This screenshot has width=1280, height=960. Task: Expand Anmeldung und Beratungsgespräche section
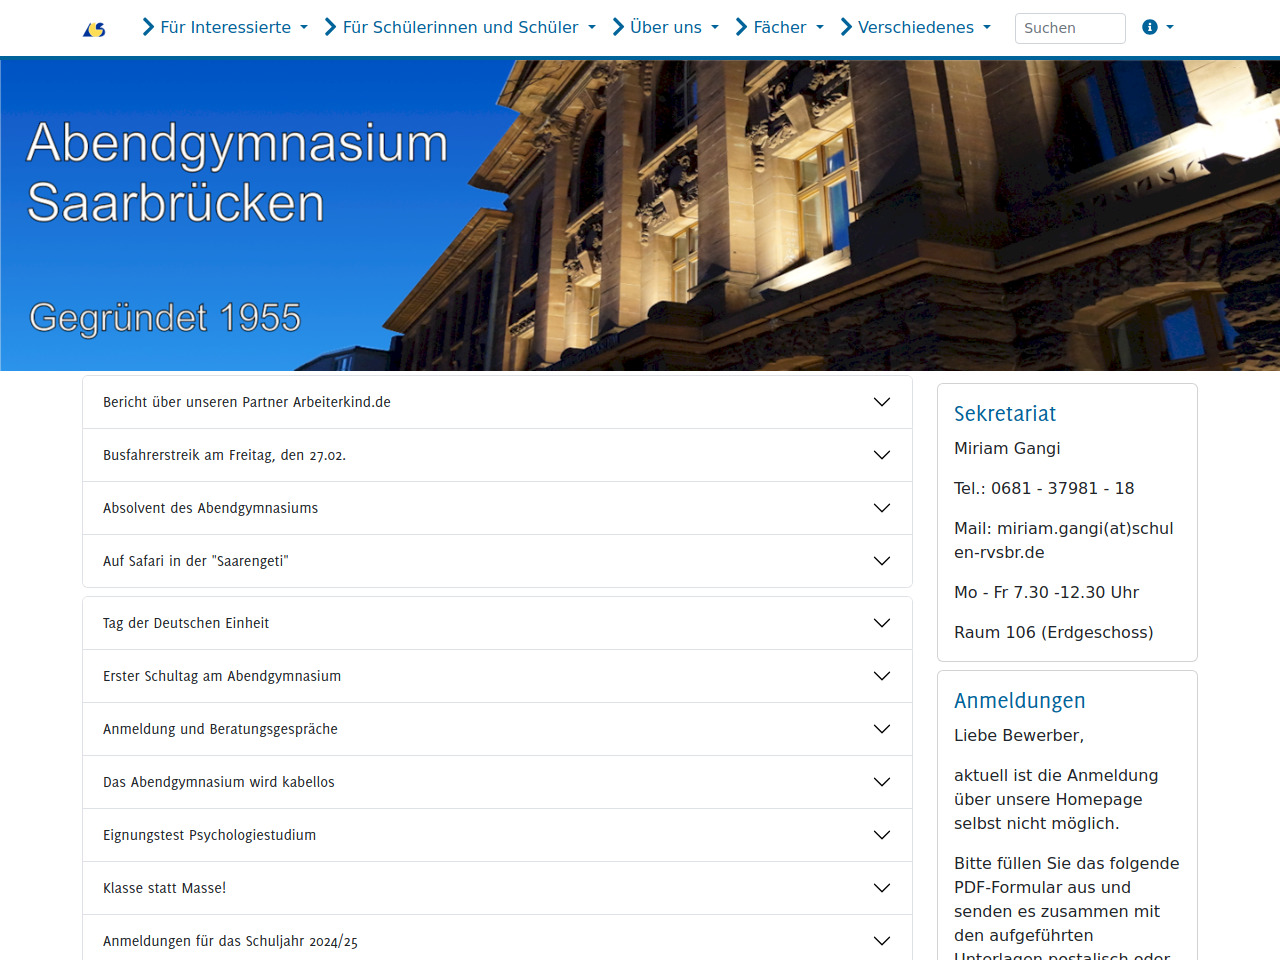tap(496, 729)
